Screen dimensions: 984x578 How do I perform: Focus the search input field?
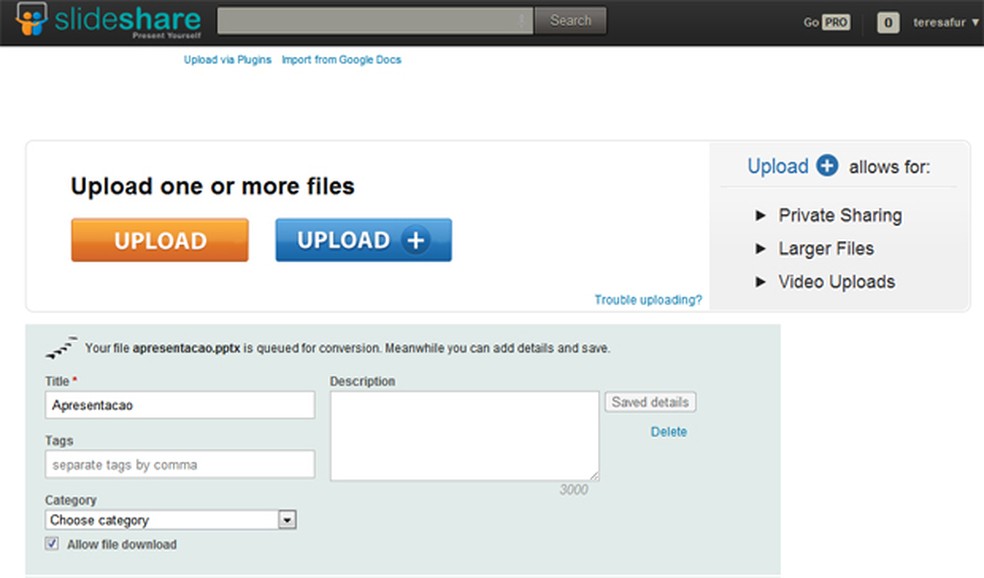point(375,21)
